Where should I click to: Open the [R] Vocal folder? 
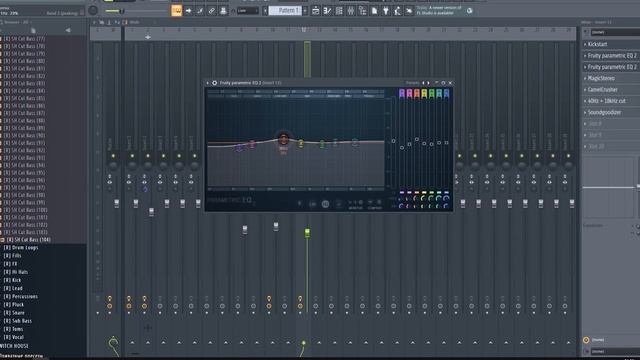(x=14, y=337)
